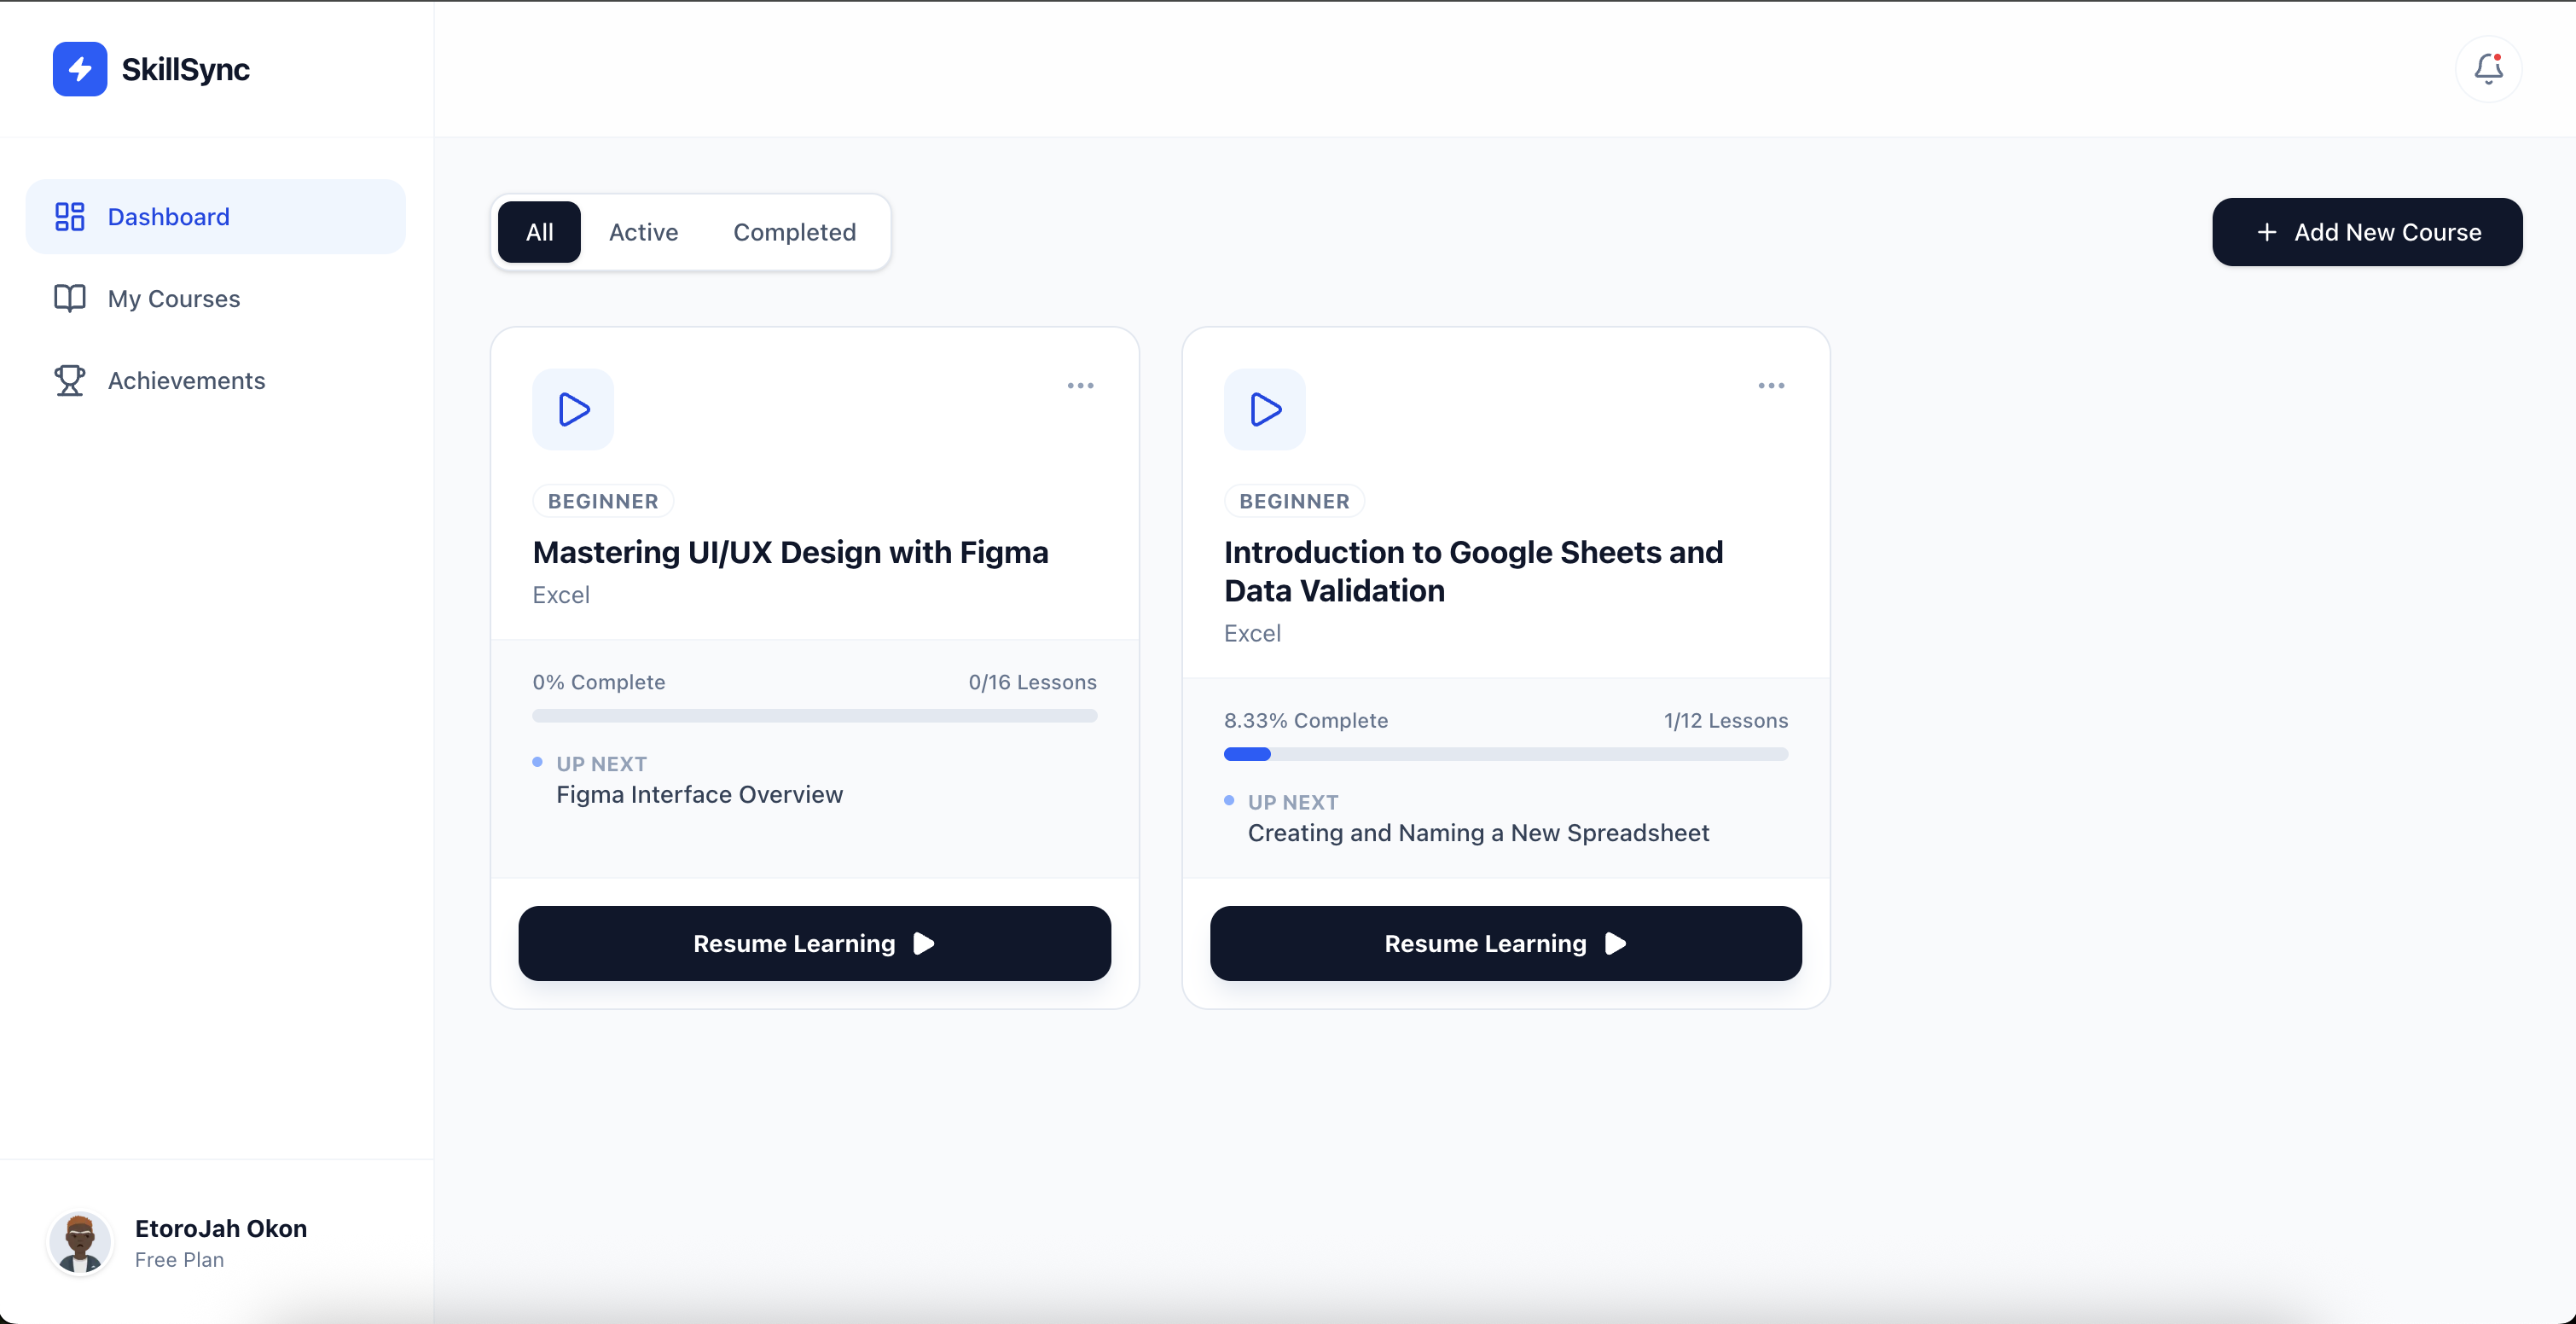Open Achievements in the sidebar
The height and width of the screenshot is (1324, 2576).
point(186,381)
